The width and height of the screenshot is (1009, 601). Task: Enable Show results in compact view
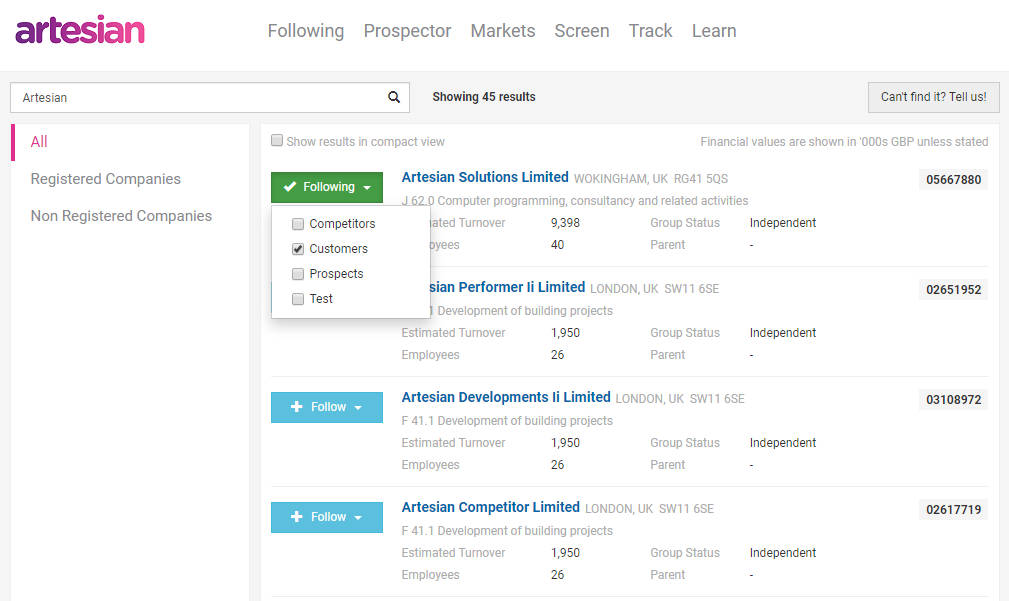[277, 141]
